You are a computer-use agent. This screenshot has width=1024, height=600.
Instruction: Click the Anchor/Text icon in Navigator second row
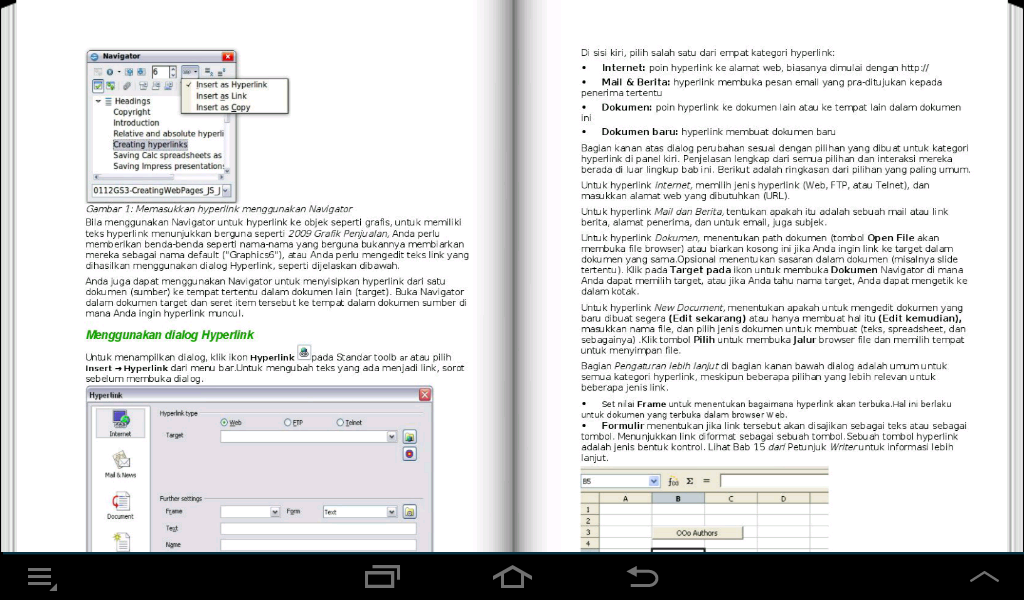tap(168, 86)
